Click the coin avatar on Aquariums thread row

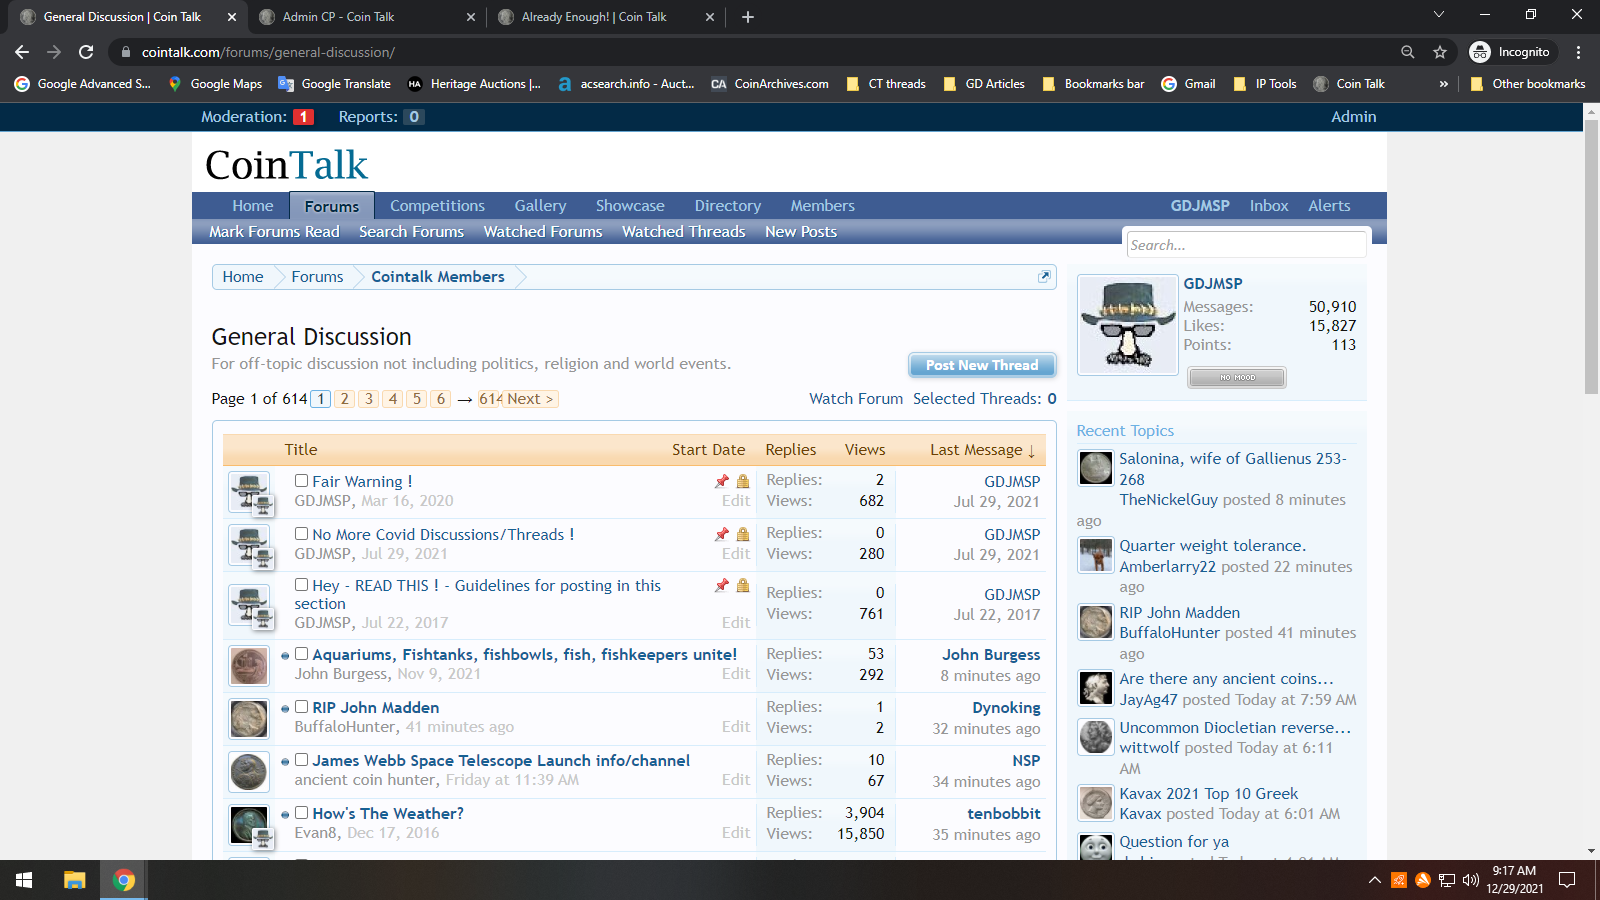[x=249, y=666]
